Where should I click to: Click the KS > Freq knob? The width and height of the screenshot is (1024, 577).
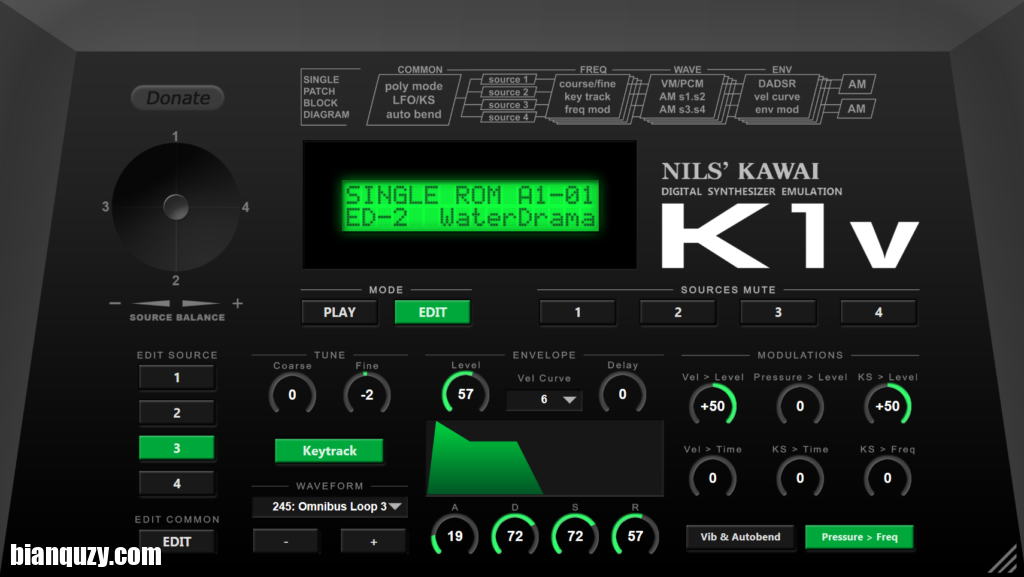[x=888, y=478]
